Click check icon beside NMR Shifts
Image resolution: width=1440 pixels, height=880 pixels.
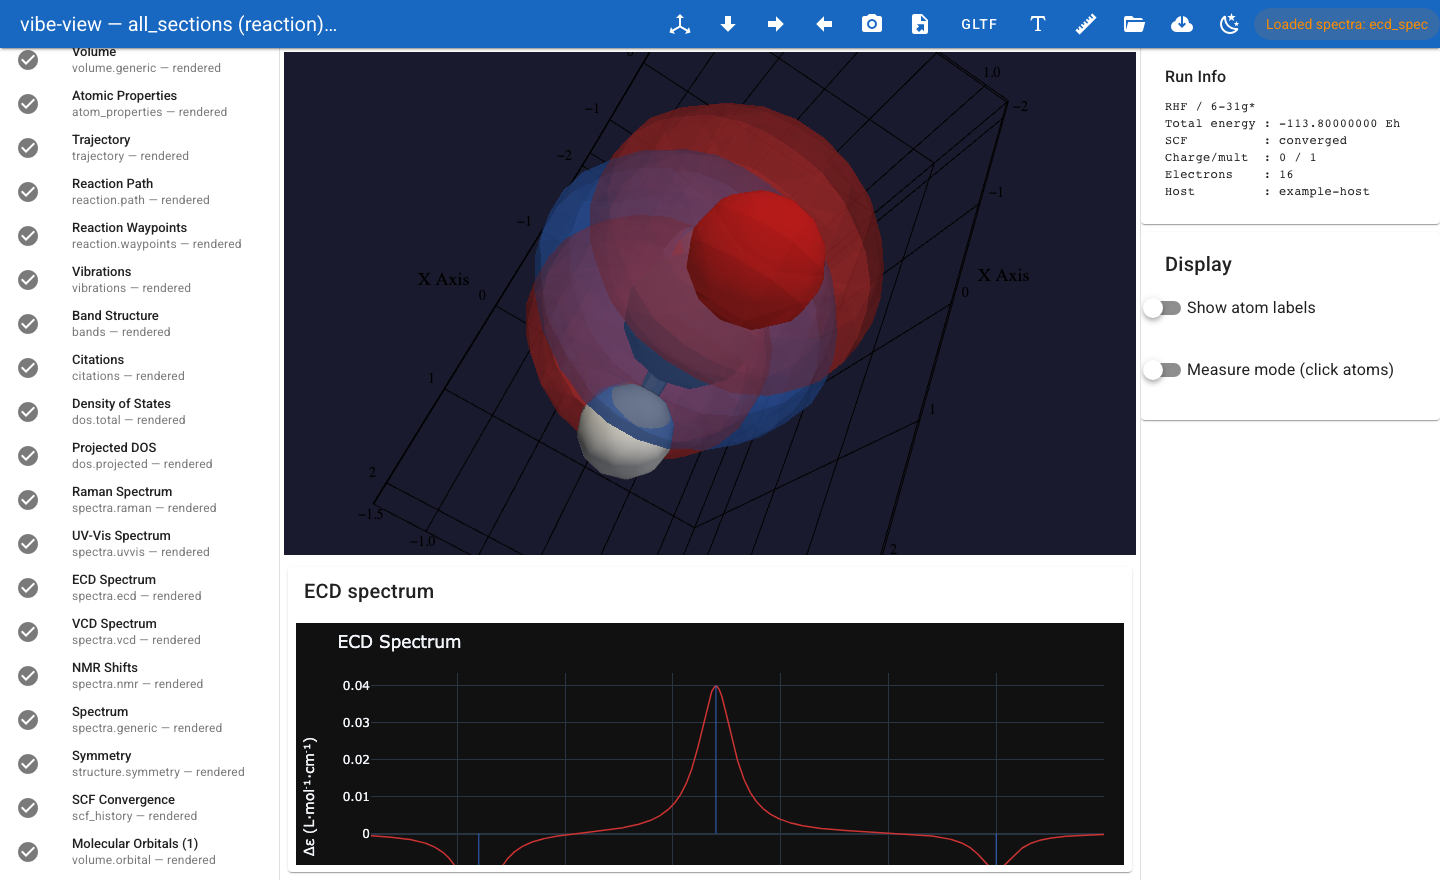click(28, 676)
